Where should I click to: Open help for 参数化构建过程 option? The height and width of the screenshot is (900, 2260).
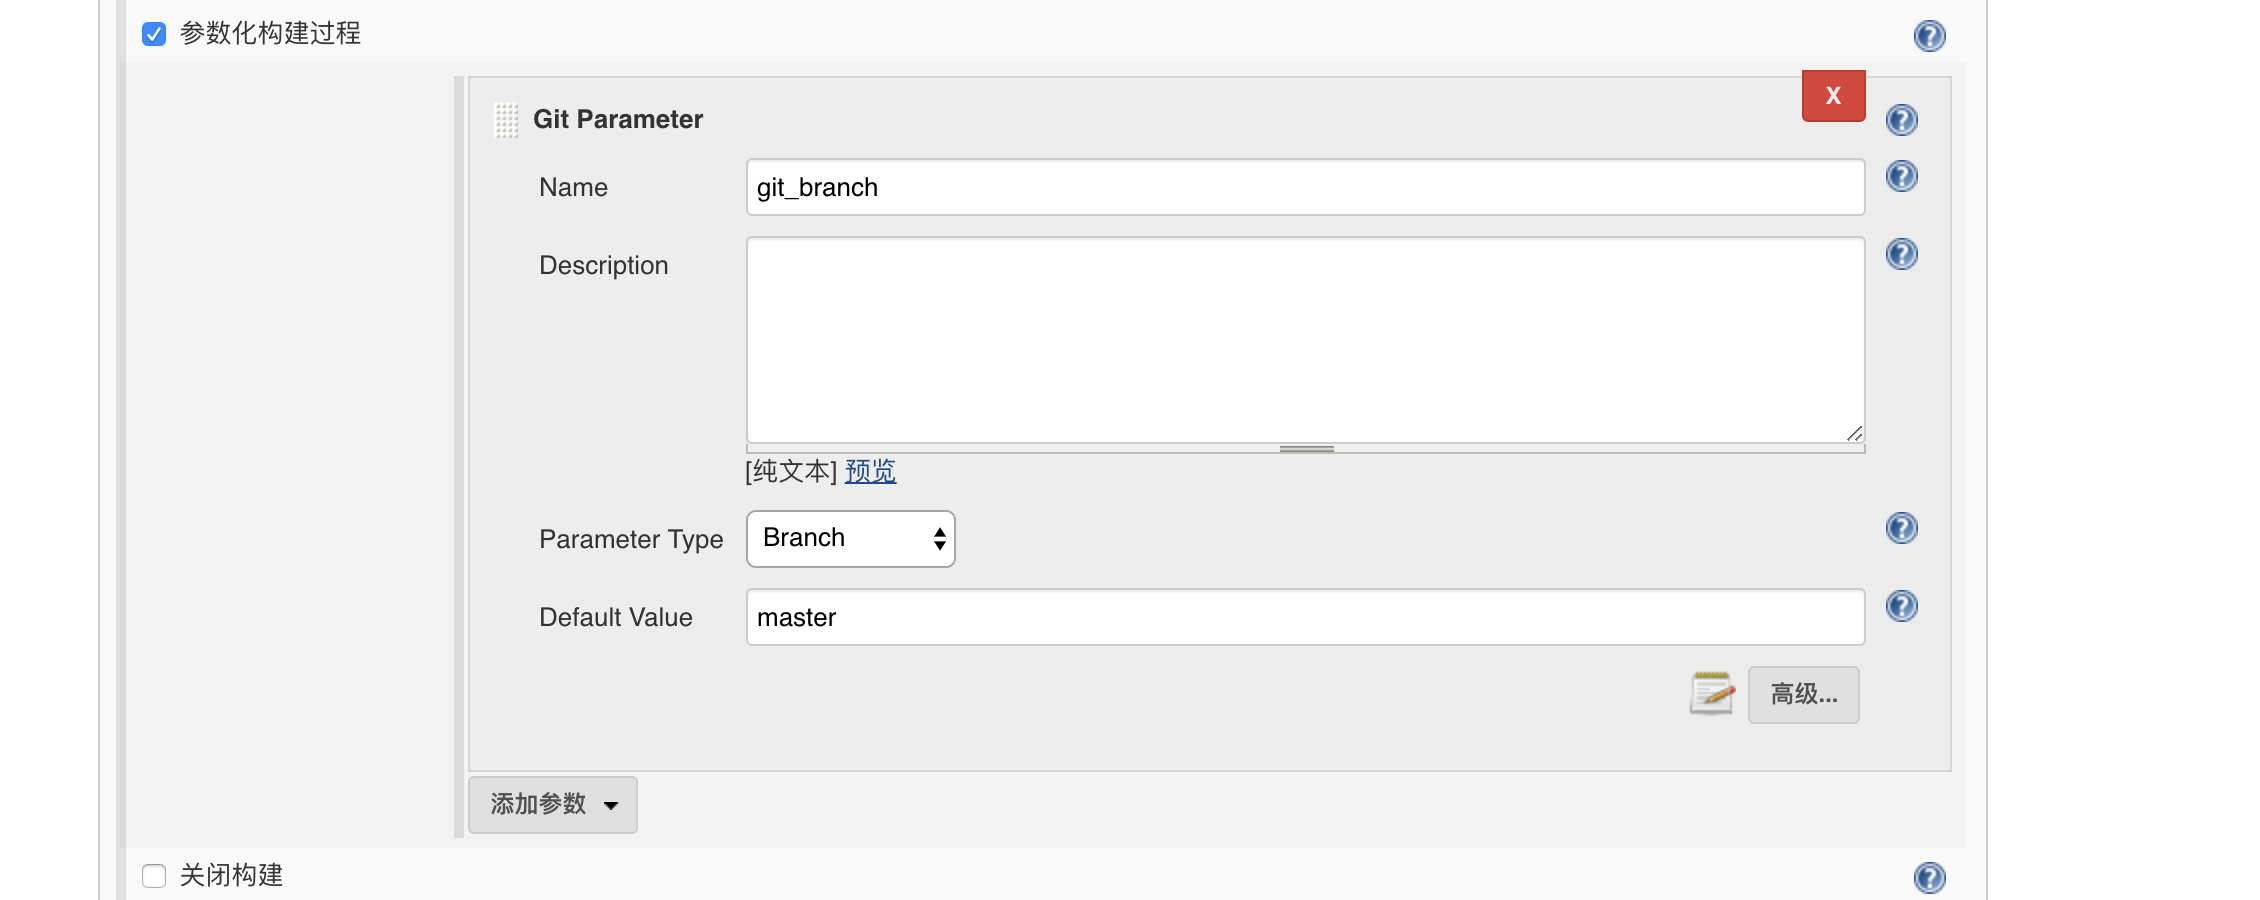click(x=1930, y=36)
